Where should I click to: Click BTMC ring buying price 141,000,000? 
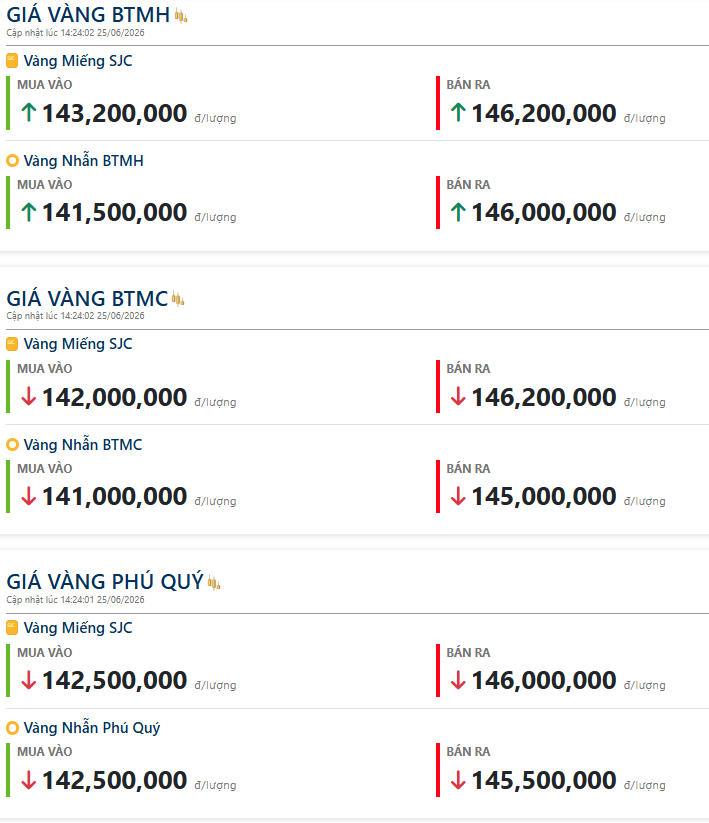point(114,497)
